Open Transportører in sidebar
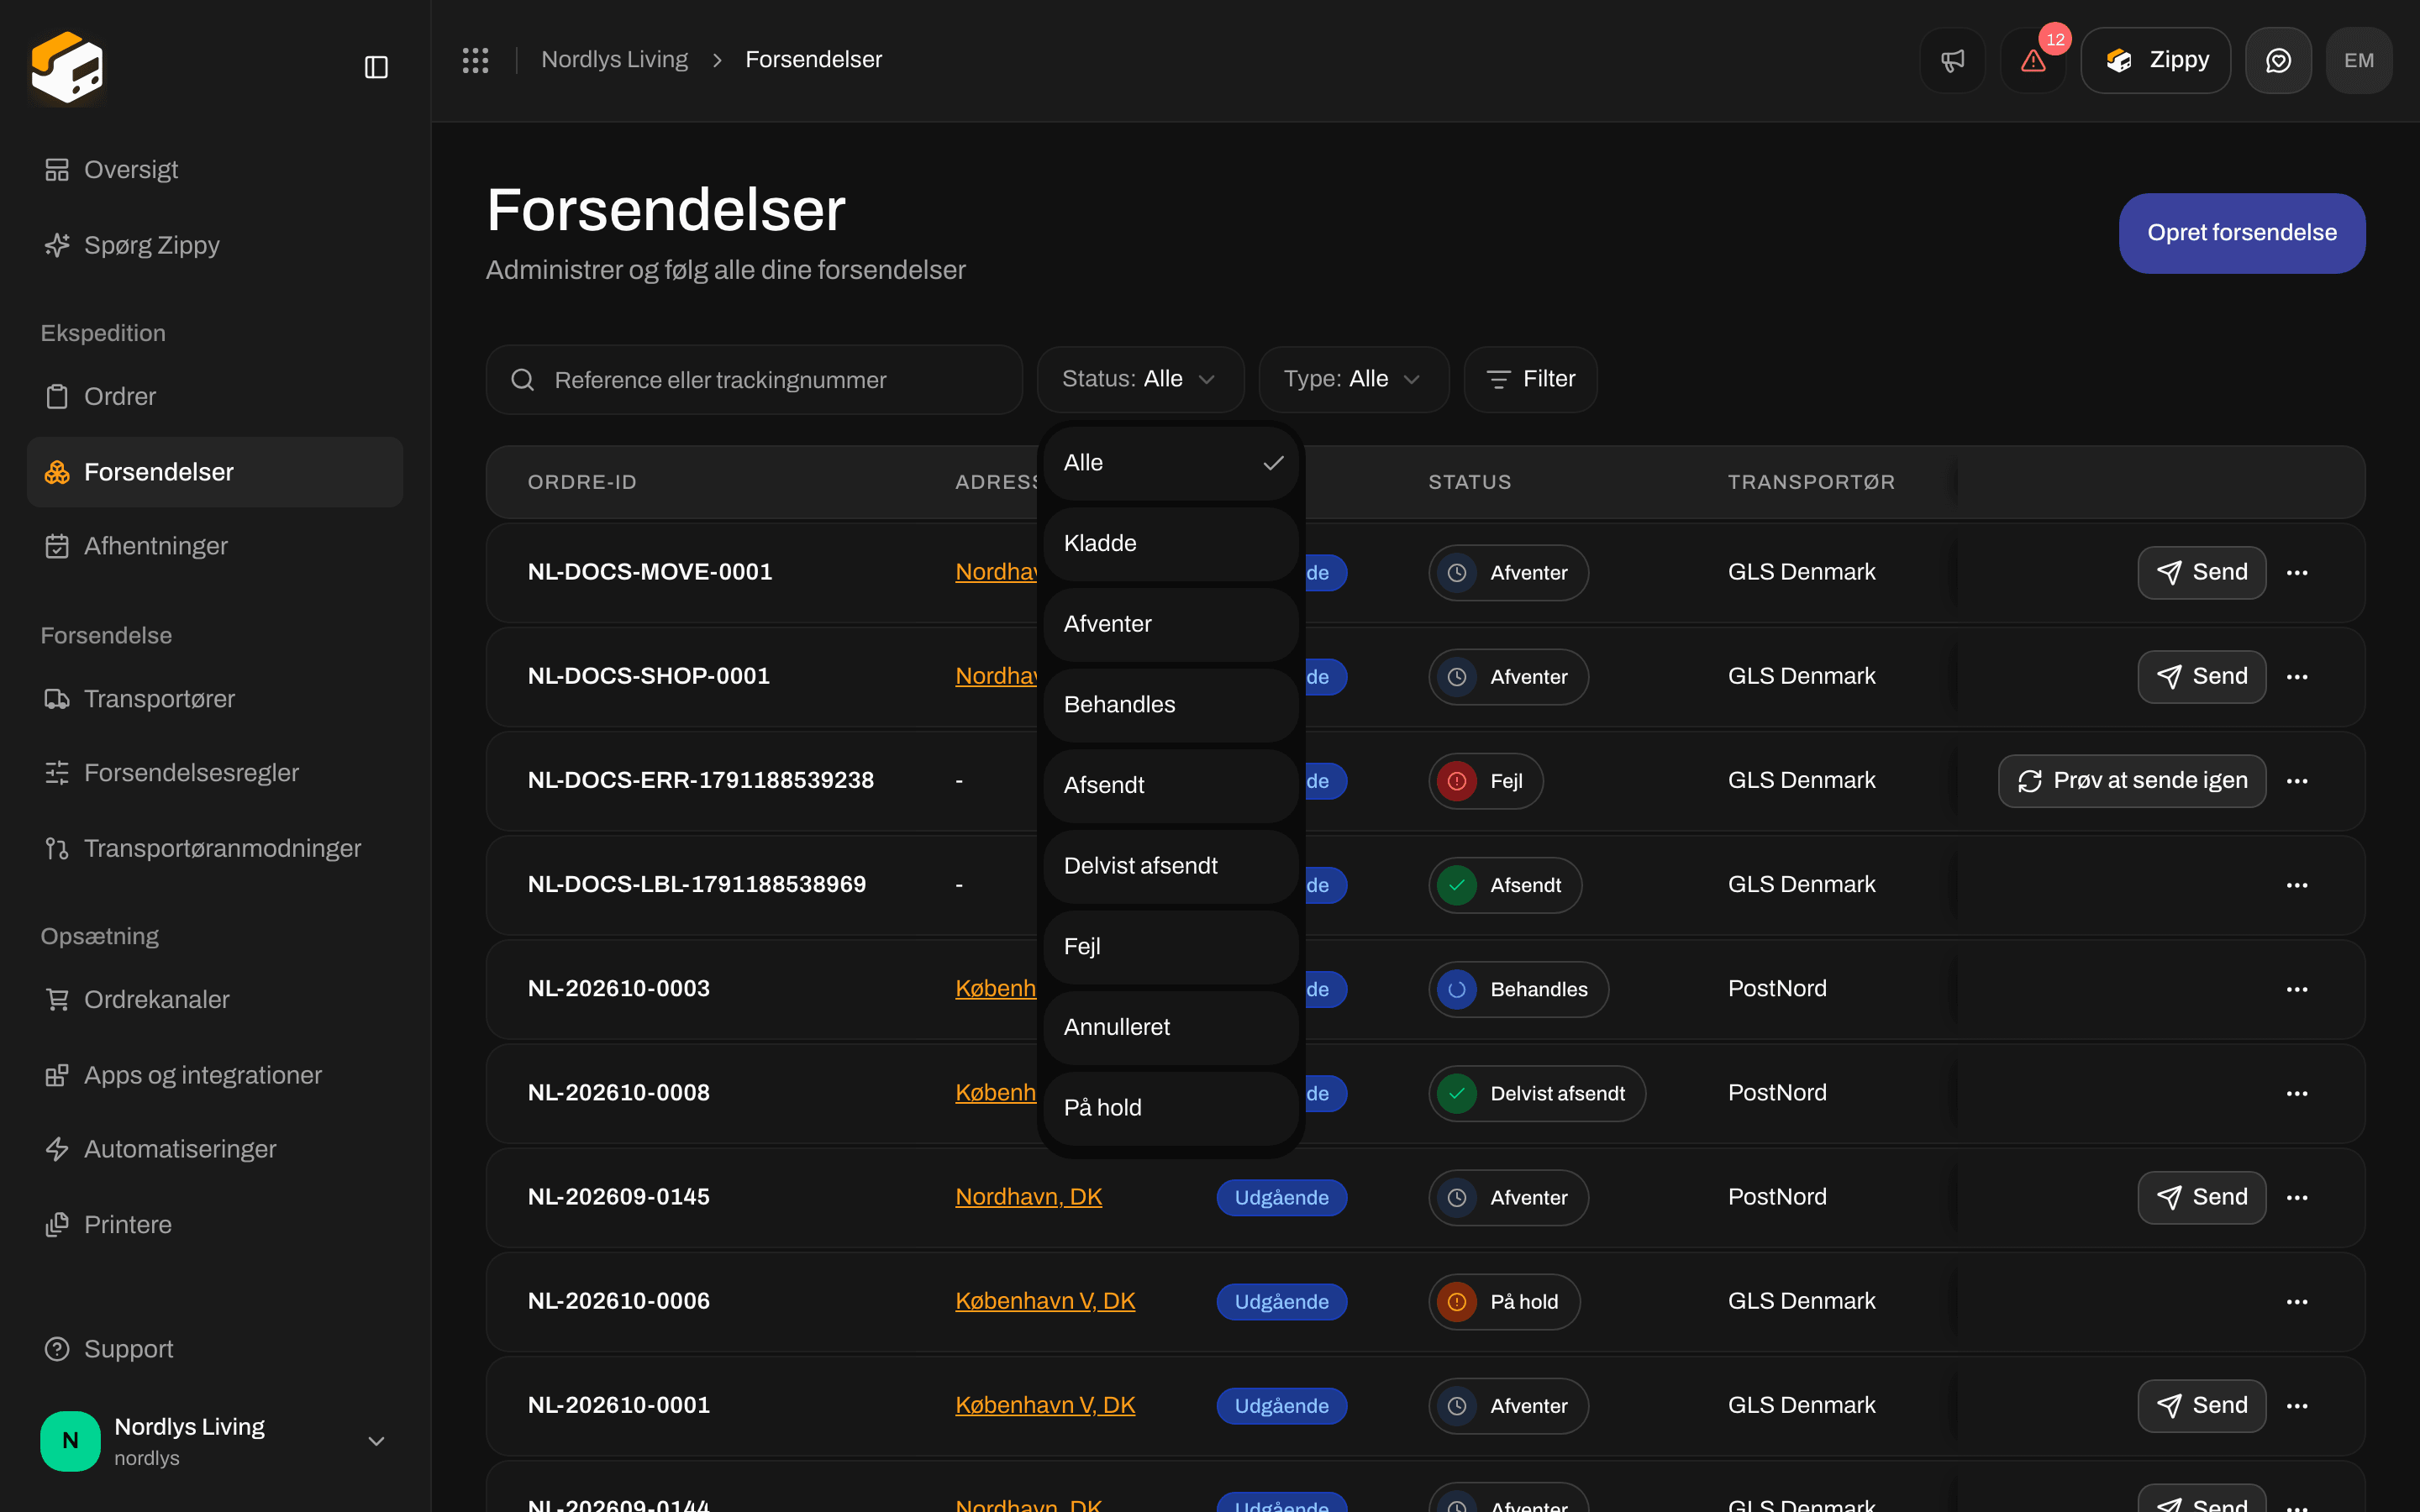 [214, 698]
